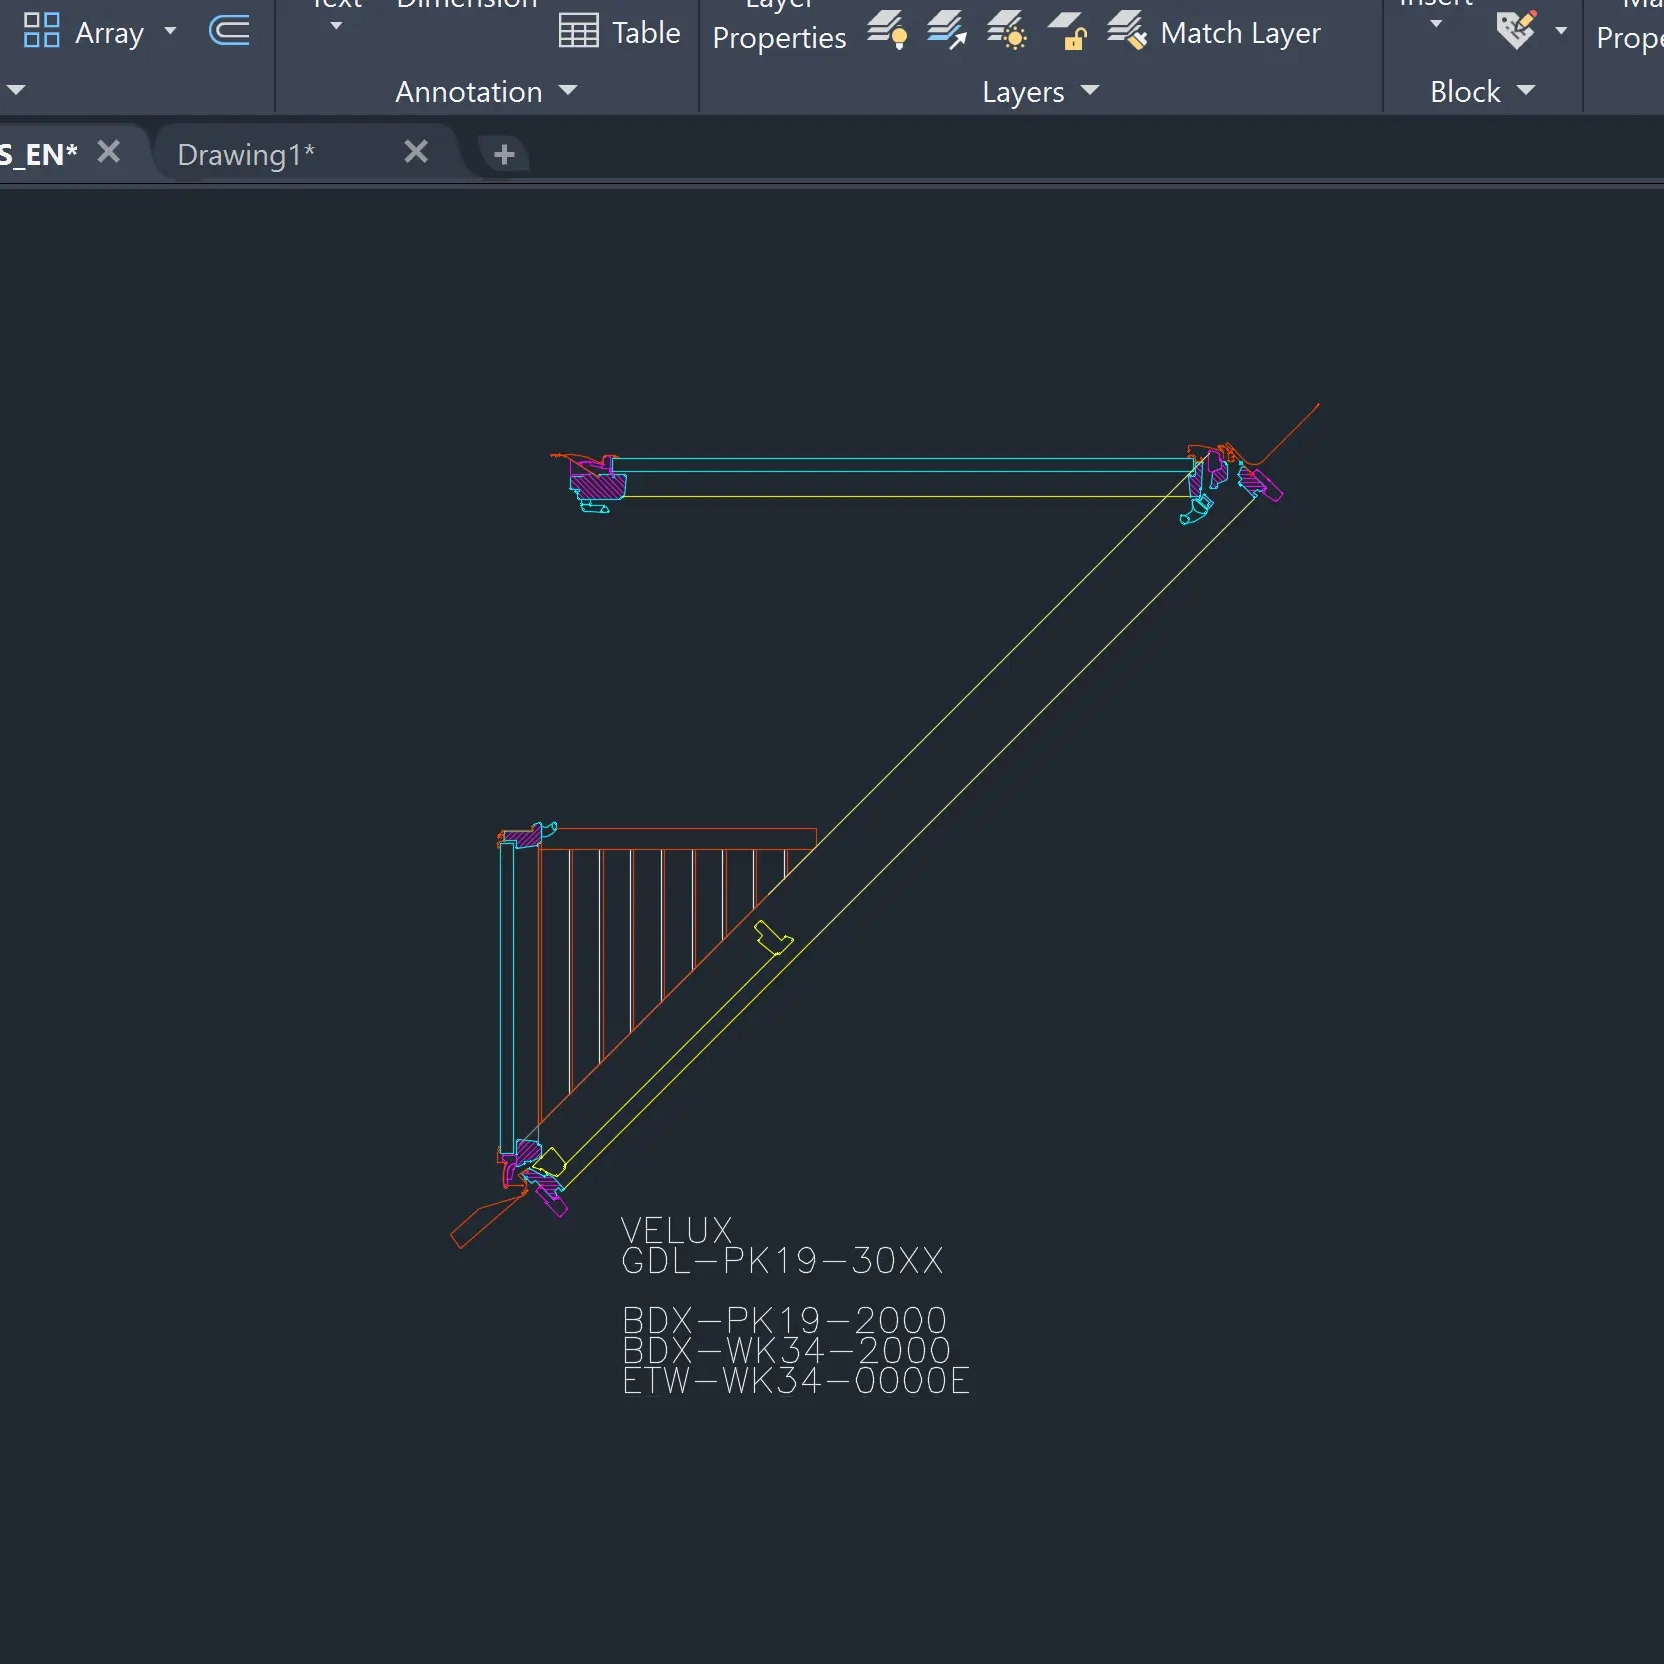Select the BDX-PK19-2000 text label
This screenshot has width=1664, height=1664.
coord(784,1320)
